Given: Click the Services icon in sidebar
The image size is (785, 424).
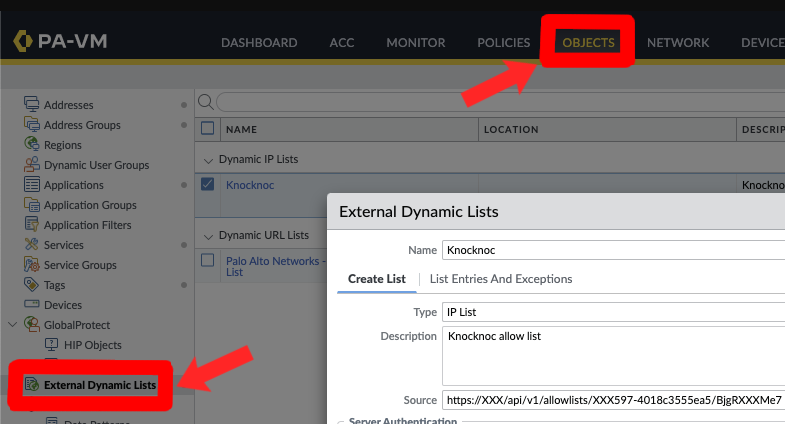Looking at the screenshot, I should coord(31,245).
